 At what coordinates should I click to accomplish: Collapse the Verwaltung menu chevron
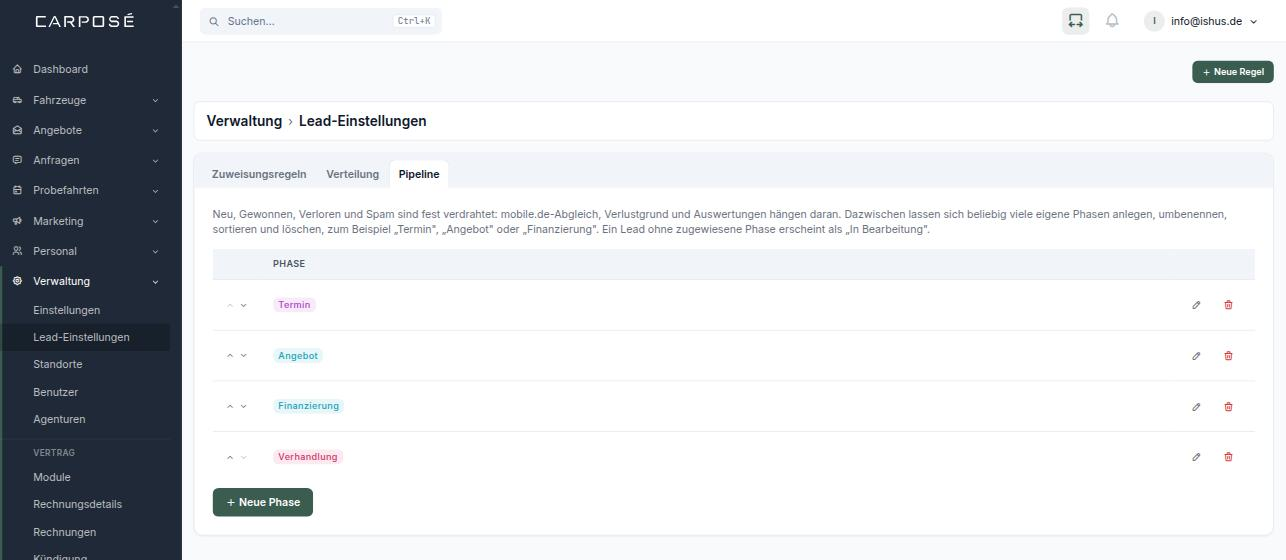[x=155, y=281]
